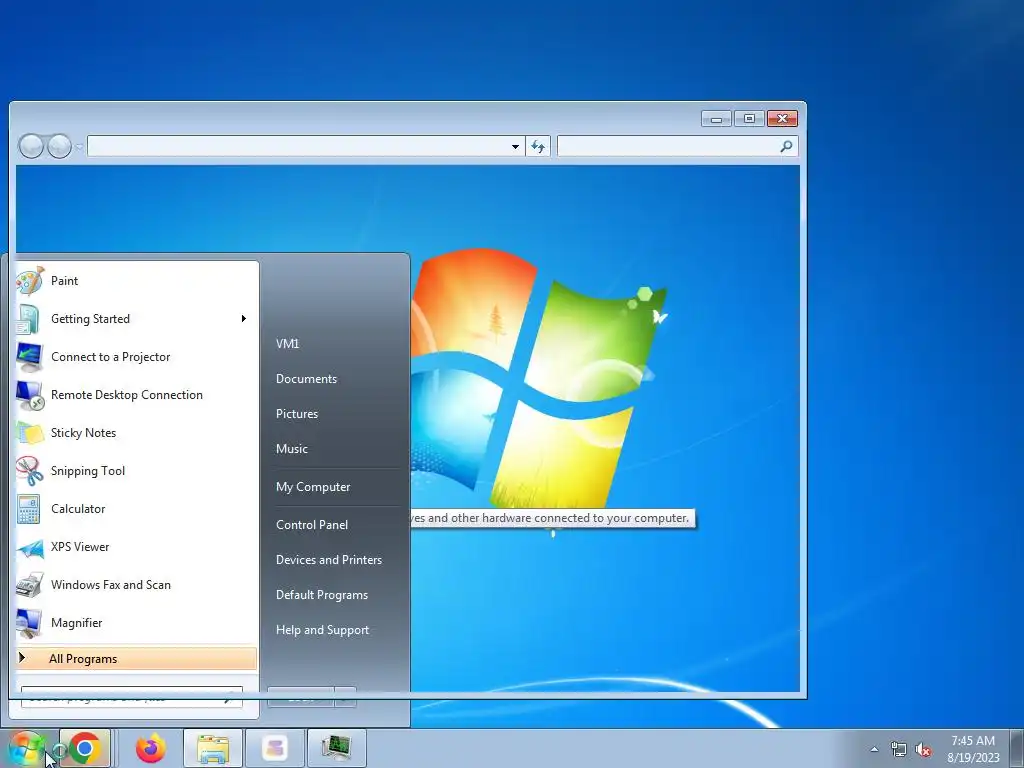Expand All Programs arrow

[22, 658]
